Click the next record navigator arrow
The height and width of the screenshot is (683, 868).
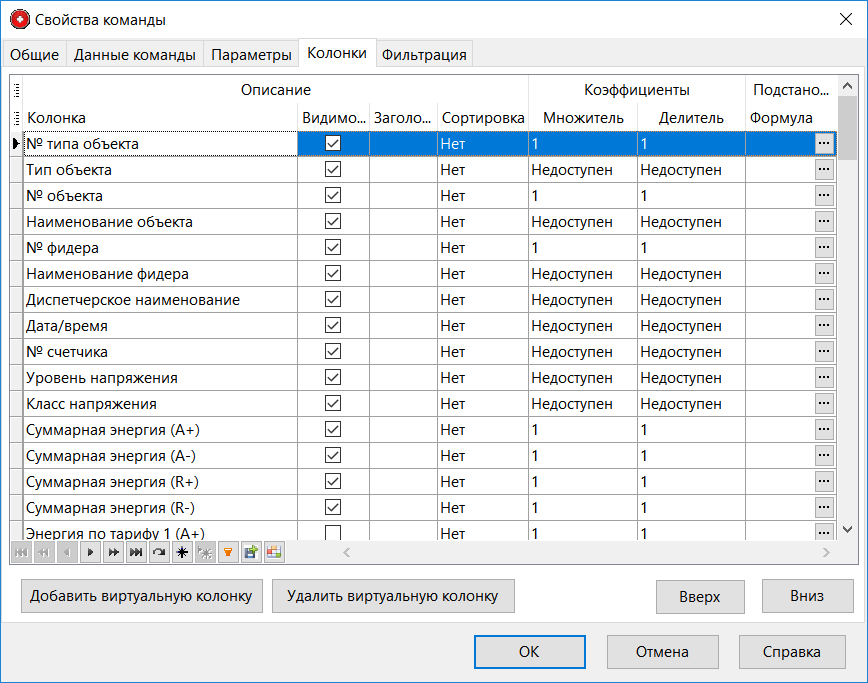(x=90, y=551)
